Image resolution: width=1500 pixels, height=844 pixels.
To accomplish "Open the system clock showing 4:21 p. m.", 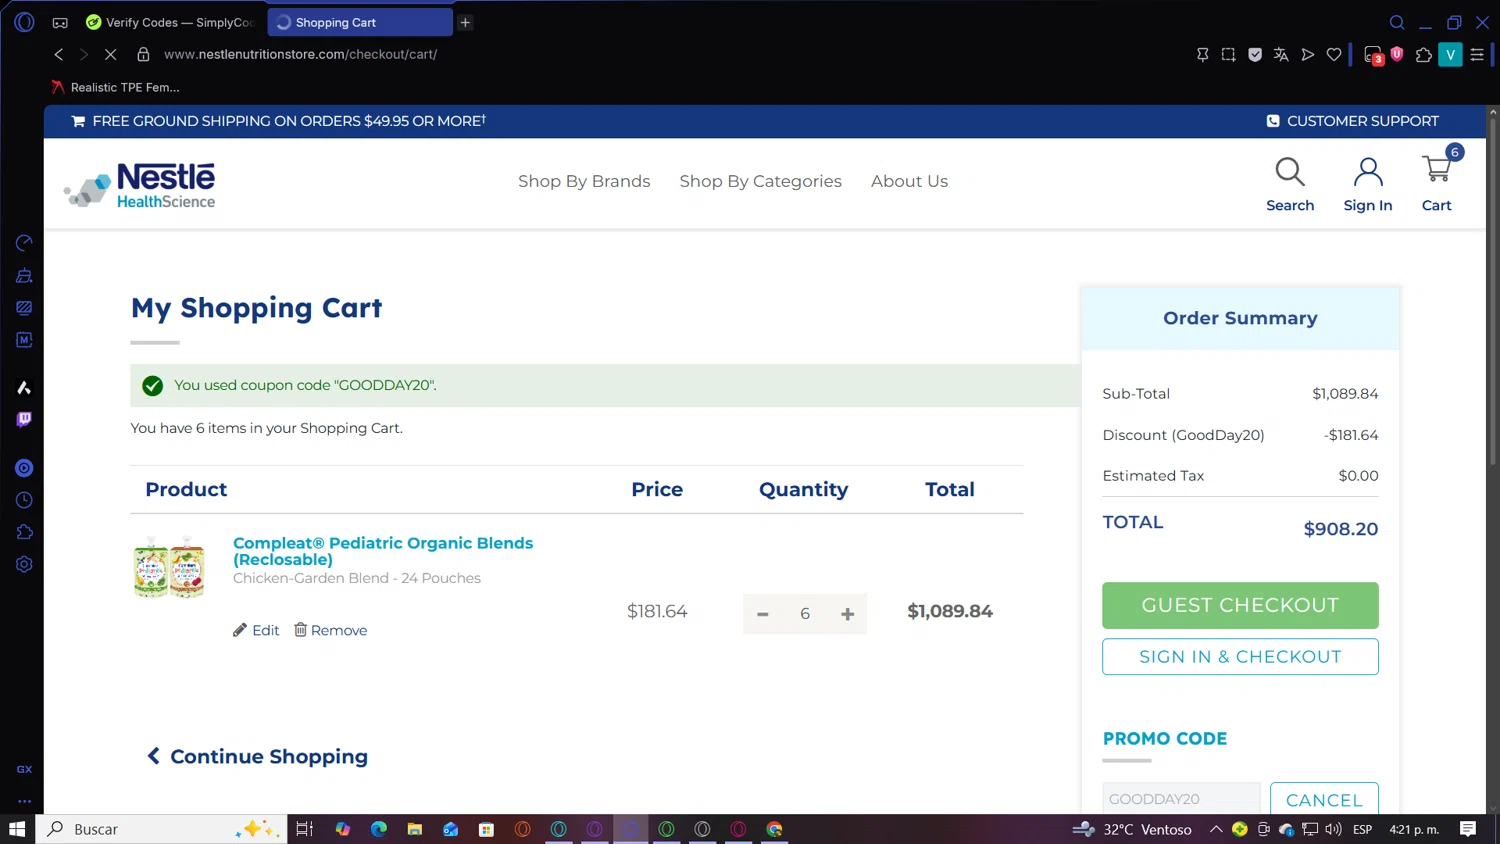I will point(1414,829).
